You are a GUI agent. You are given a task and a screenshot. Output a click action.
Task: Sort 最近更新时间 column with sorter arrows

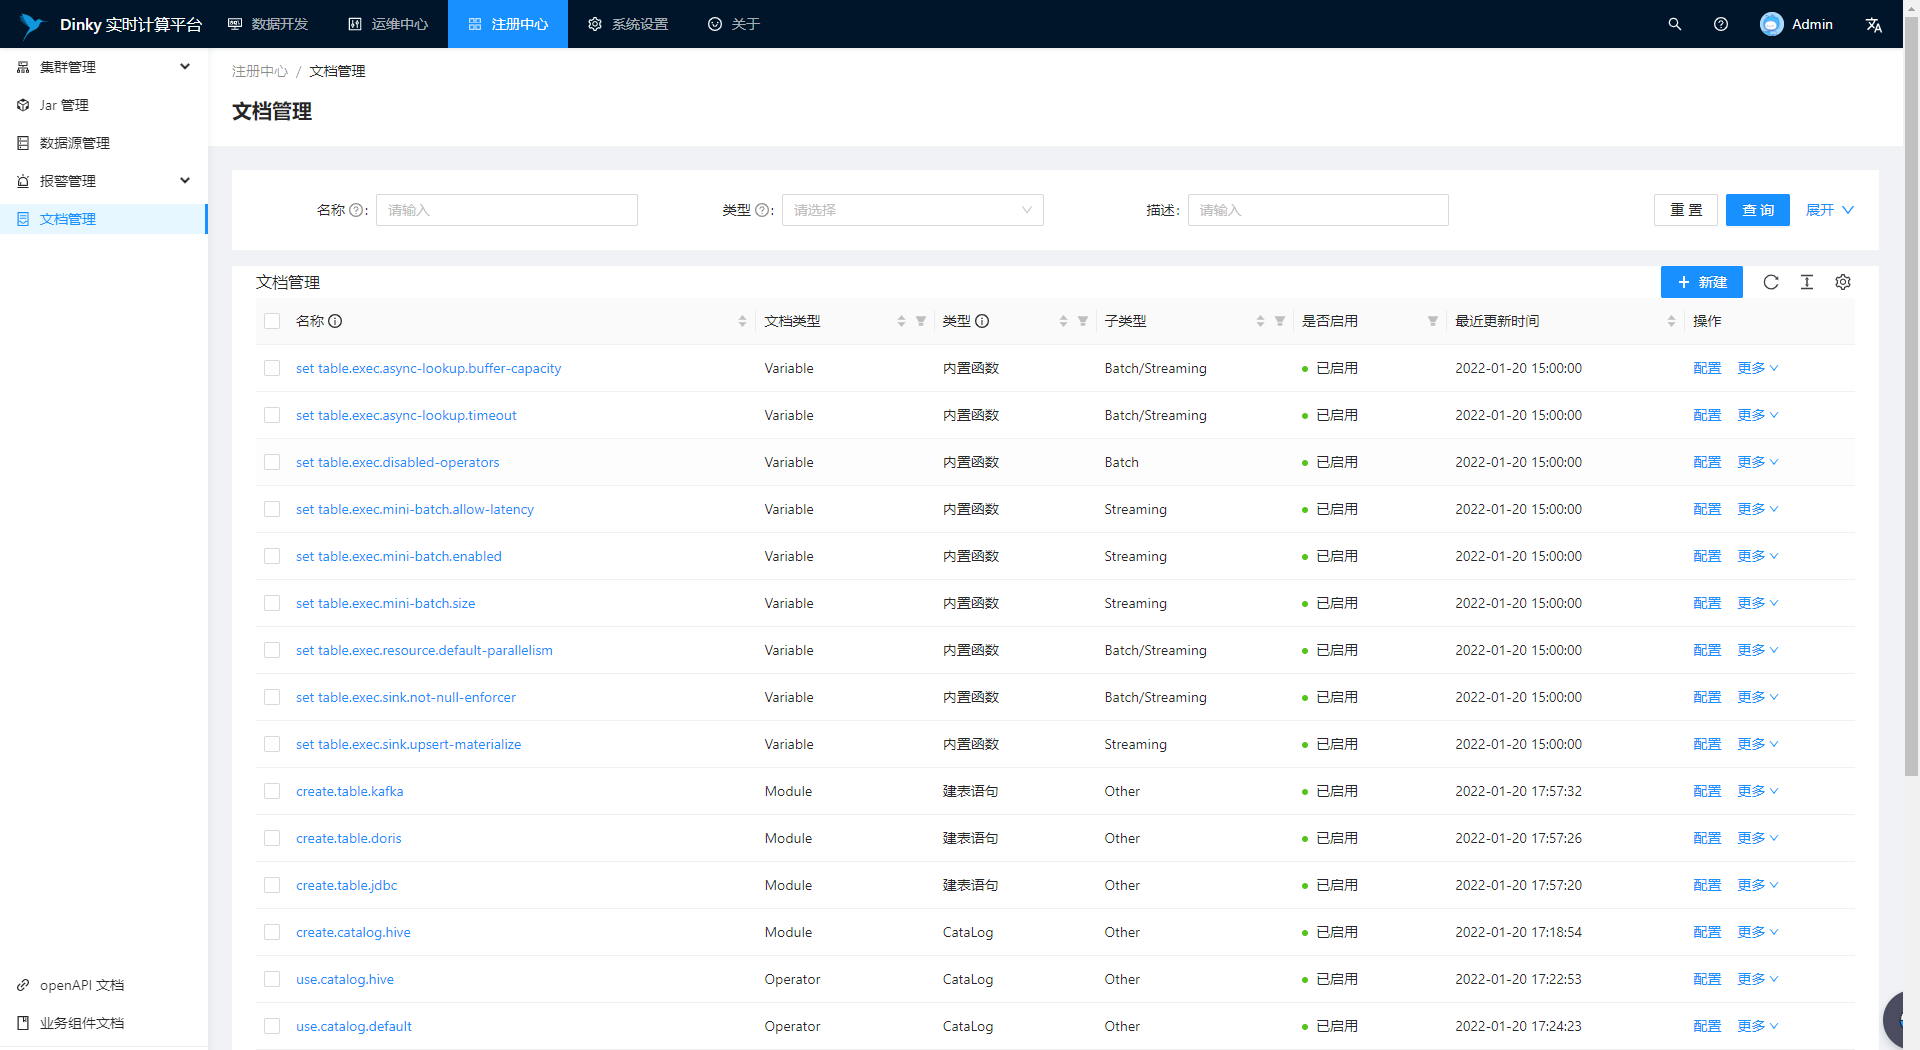(x=1671, y=321)
